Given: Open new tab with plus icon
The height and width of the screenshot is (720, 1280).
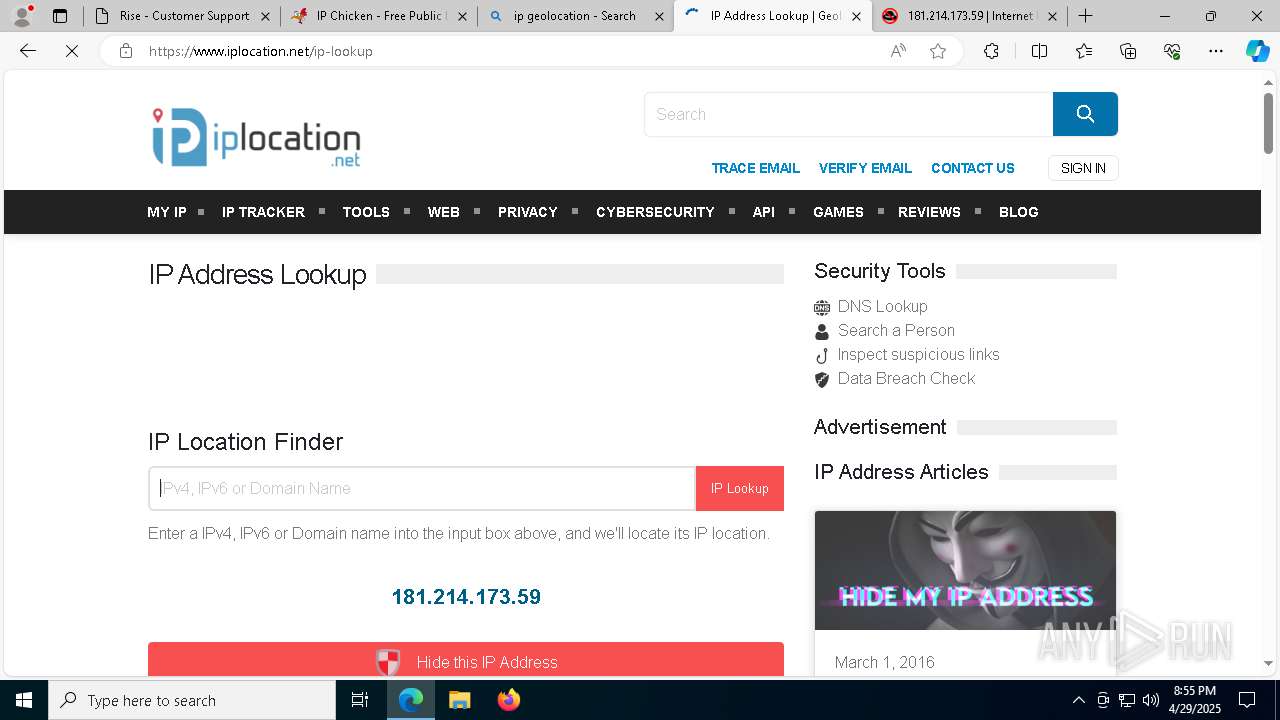Looking at the screenshot, I should pos(1085,16).
